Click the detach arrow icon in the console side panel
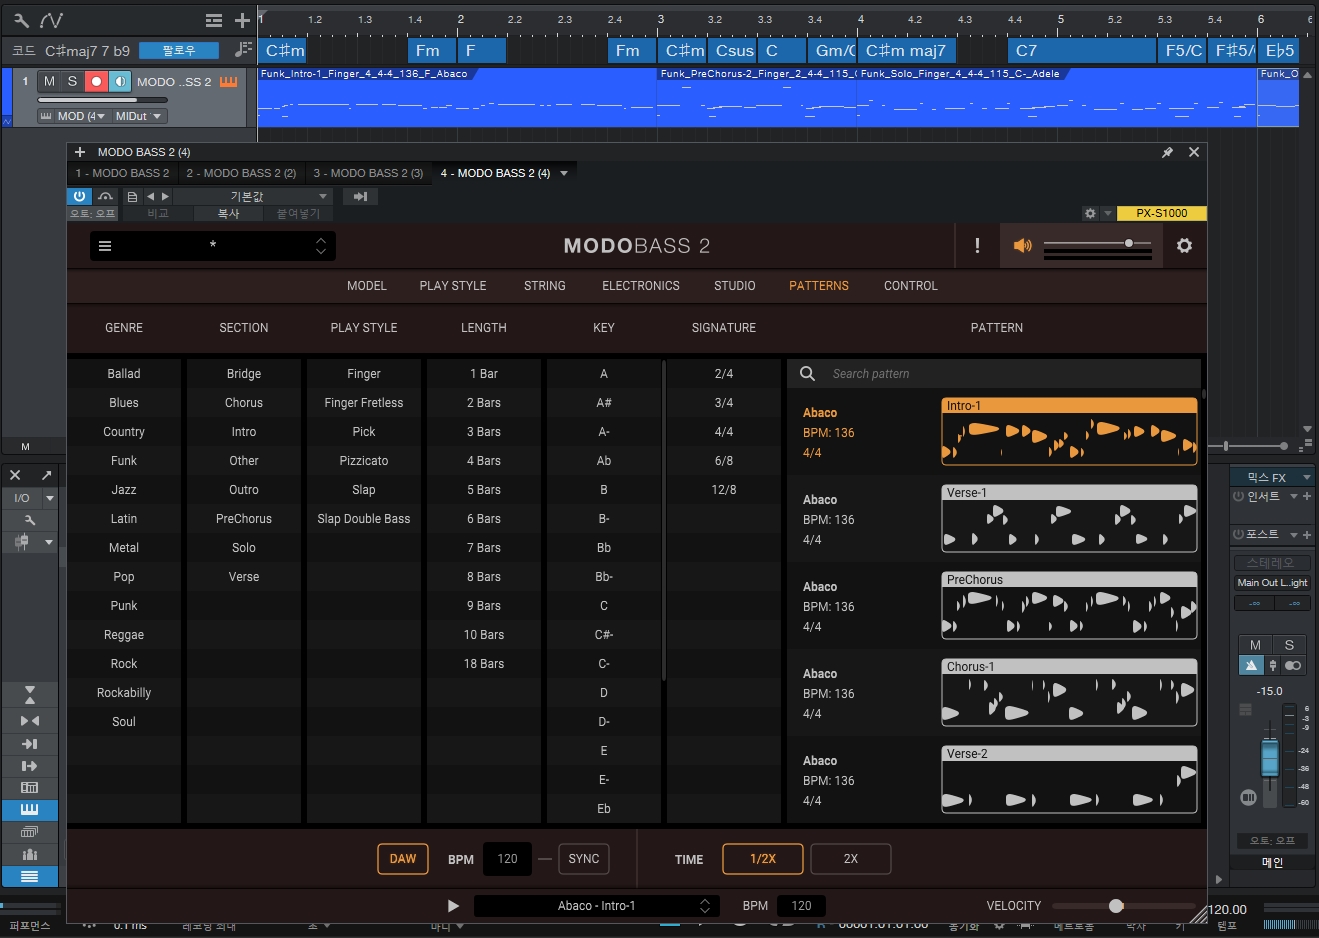The width and height of the screenshot is (1319, 938). coord(46,474)
